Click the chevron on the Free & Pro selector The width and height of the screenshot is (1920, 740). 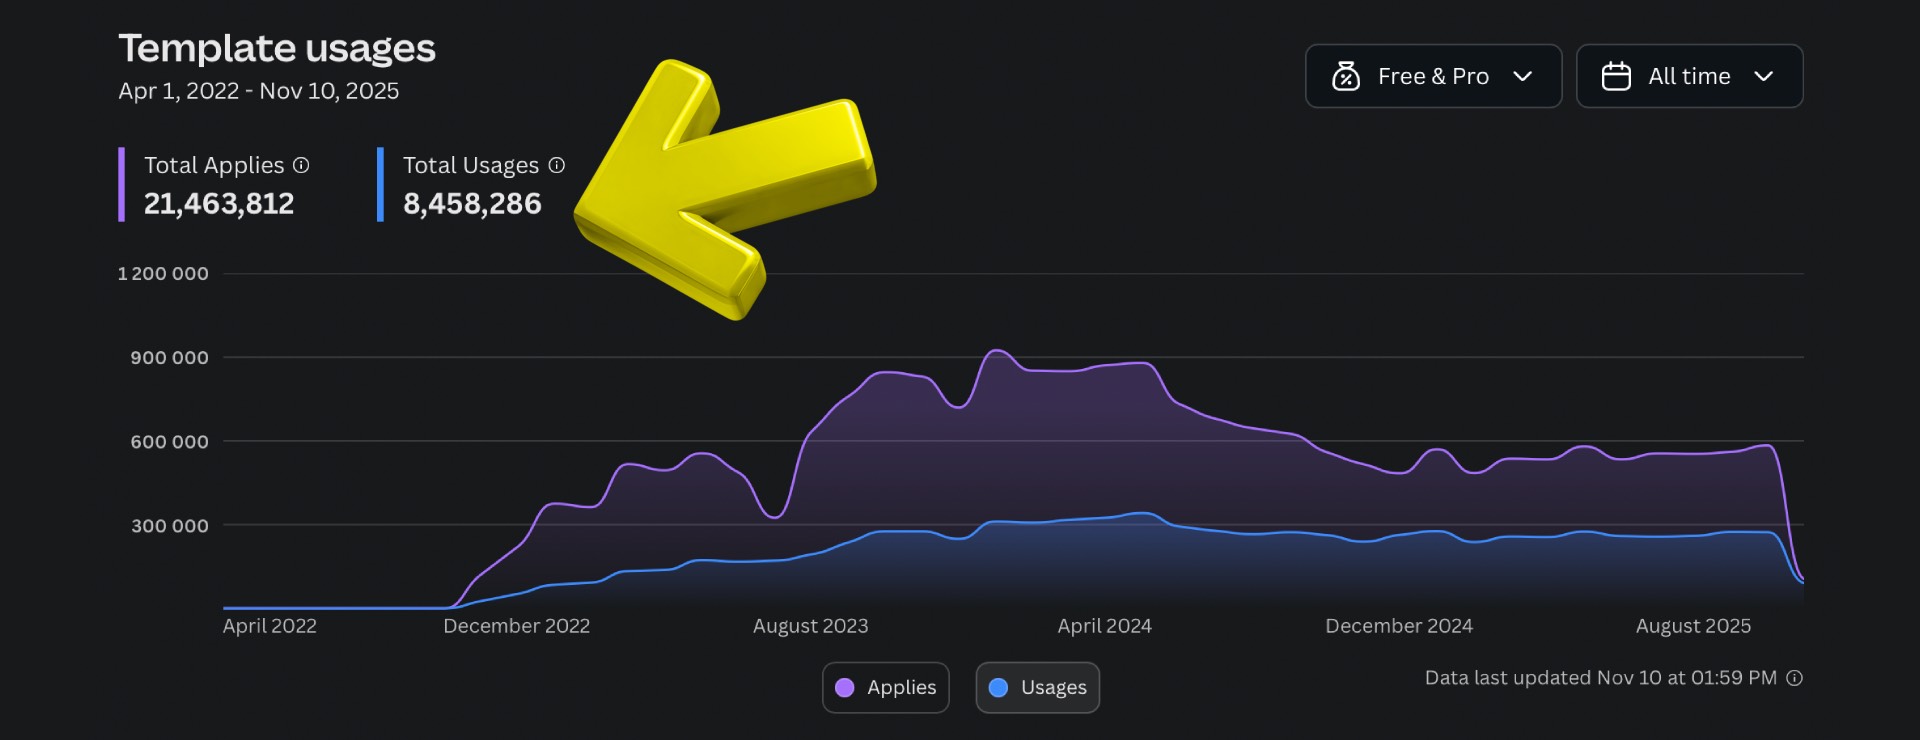pos(1523,76)
